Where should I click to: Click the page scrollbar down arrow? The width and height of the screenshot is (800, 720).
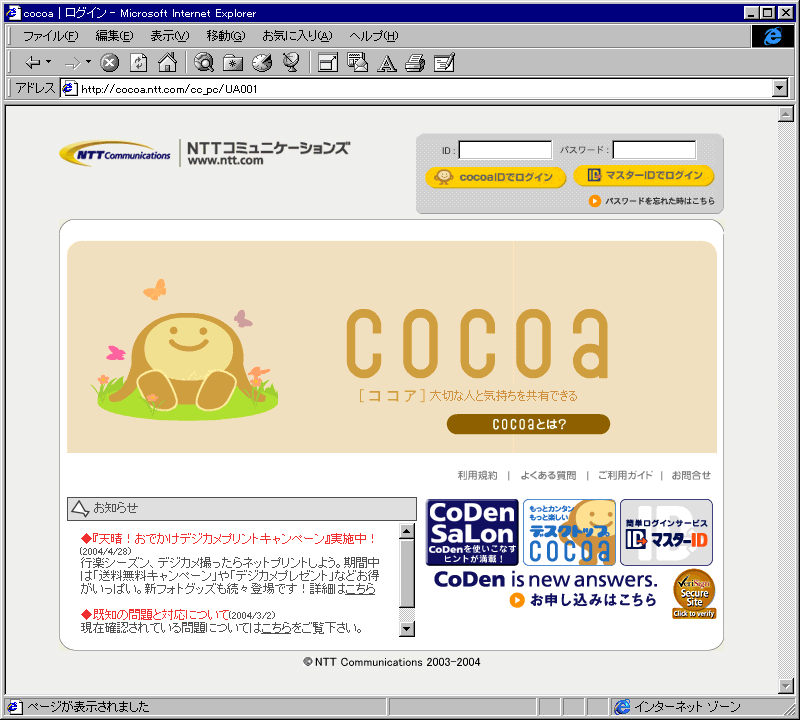[786, 686]
